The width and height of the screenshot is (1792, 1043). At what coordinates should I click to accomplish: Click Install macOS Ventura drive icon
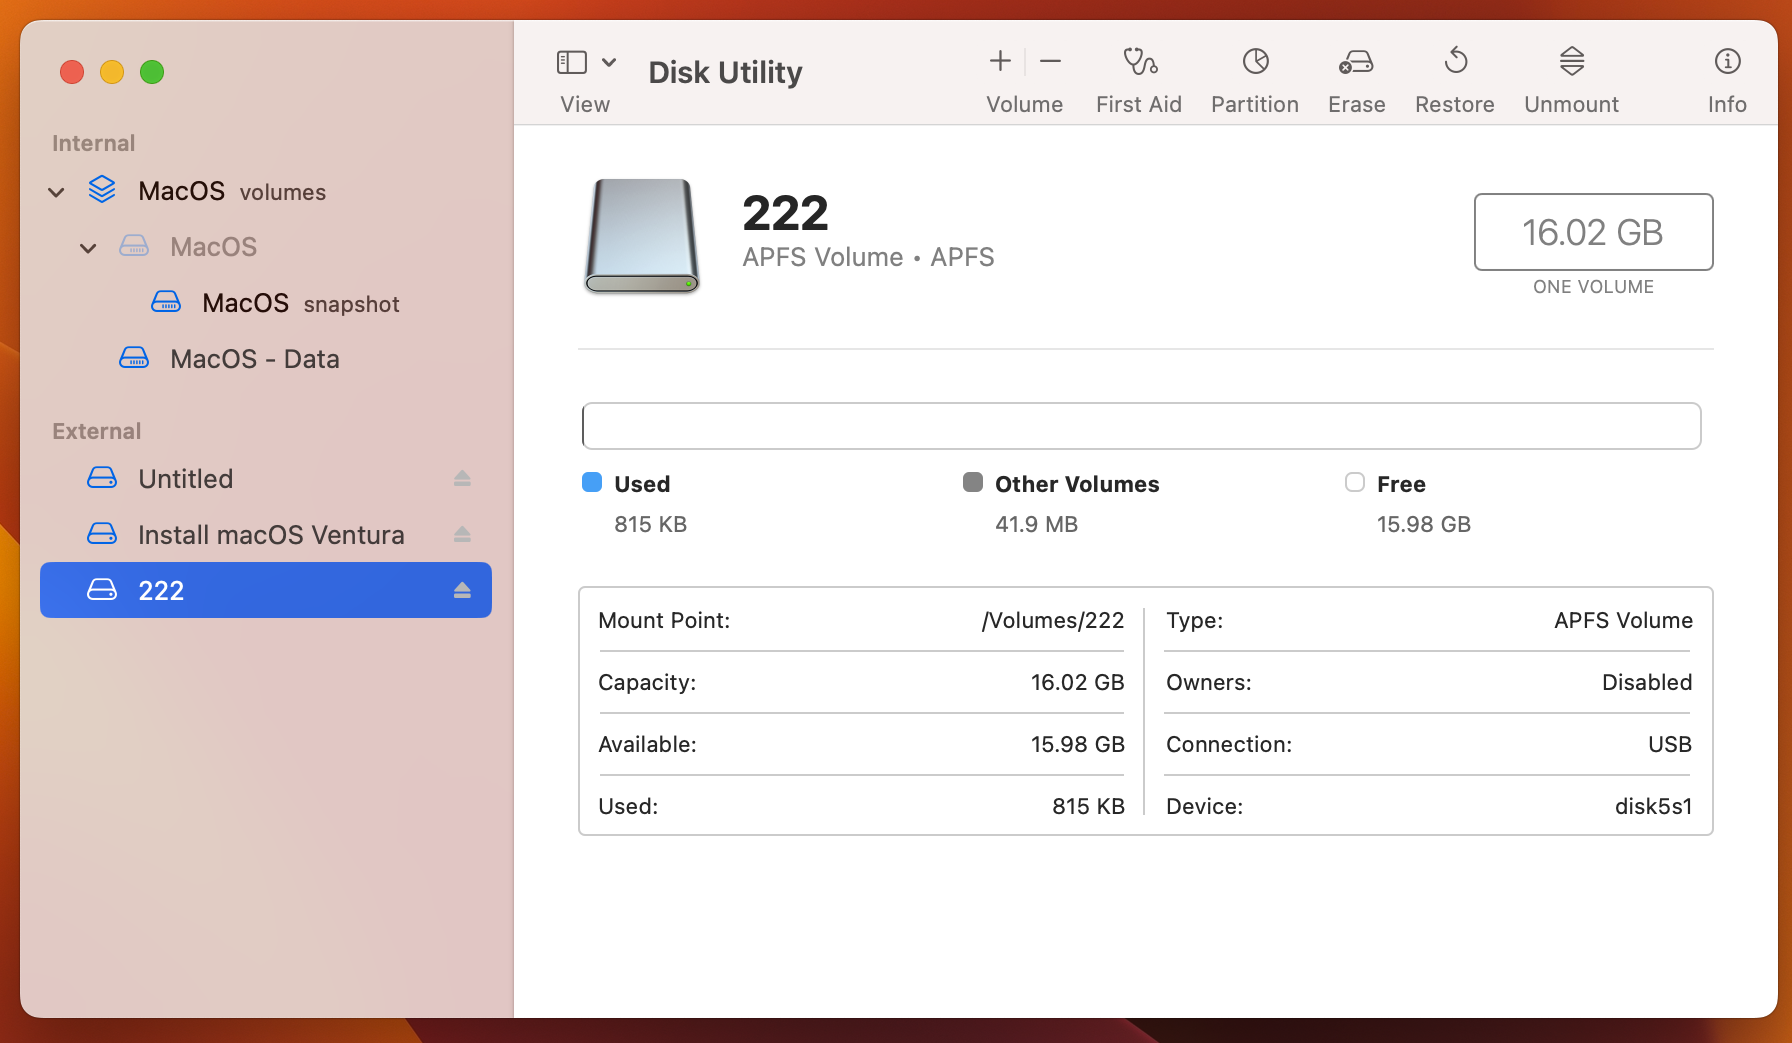(x=102, y=534)
